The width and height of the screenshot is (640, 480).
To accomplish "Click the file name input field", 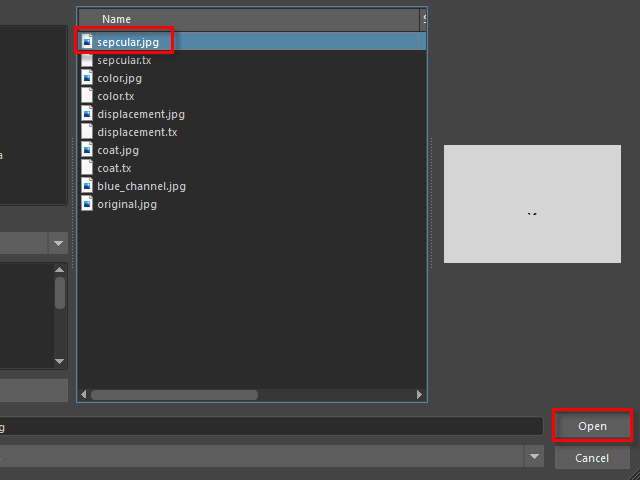I will pyautogui.click(x=270, y=427).
